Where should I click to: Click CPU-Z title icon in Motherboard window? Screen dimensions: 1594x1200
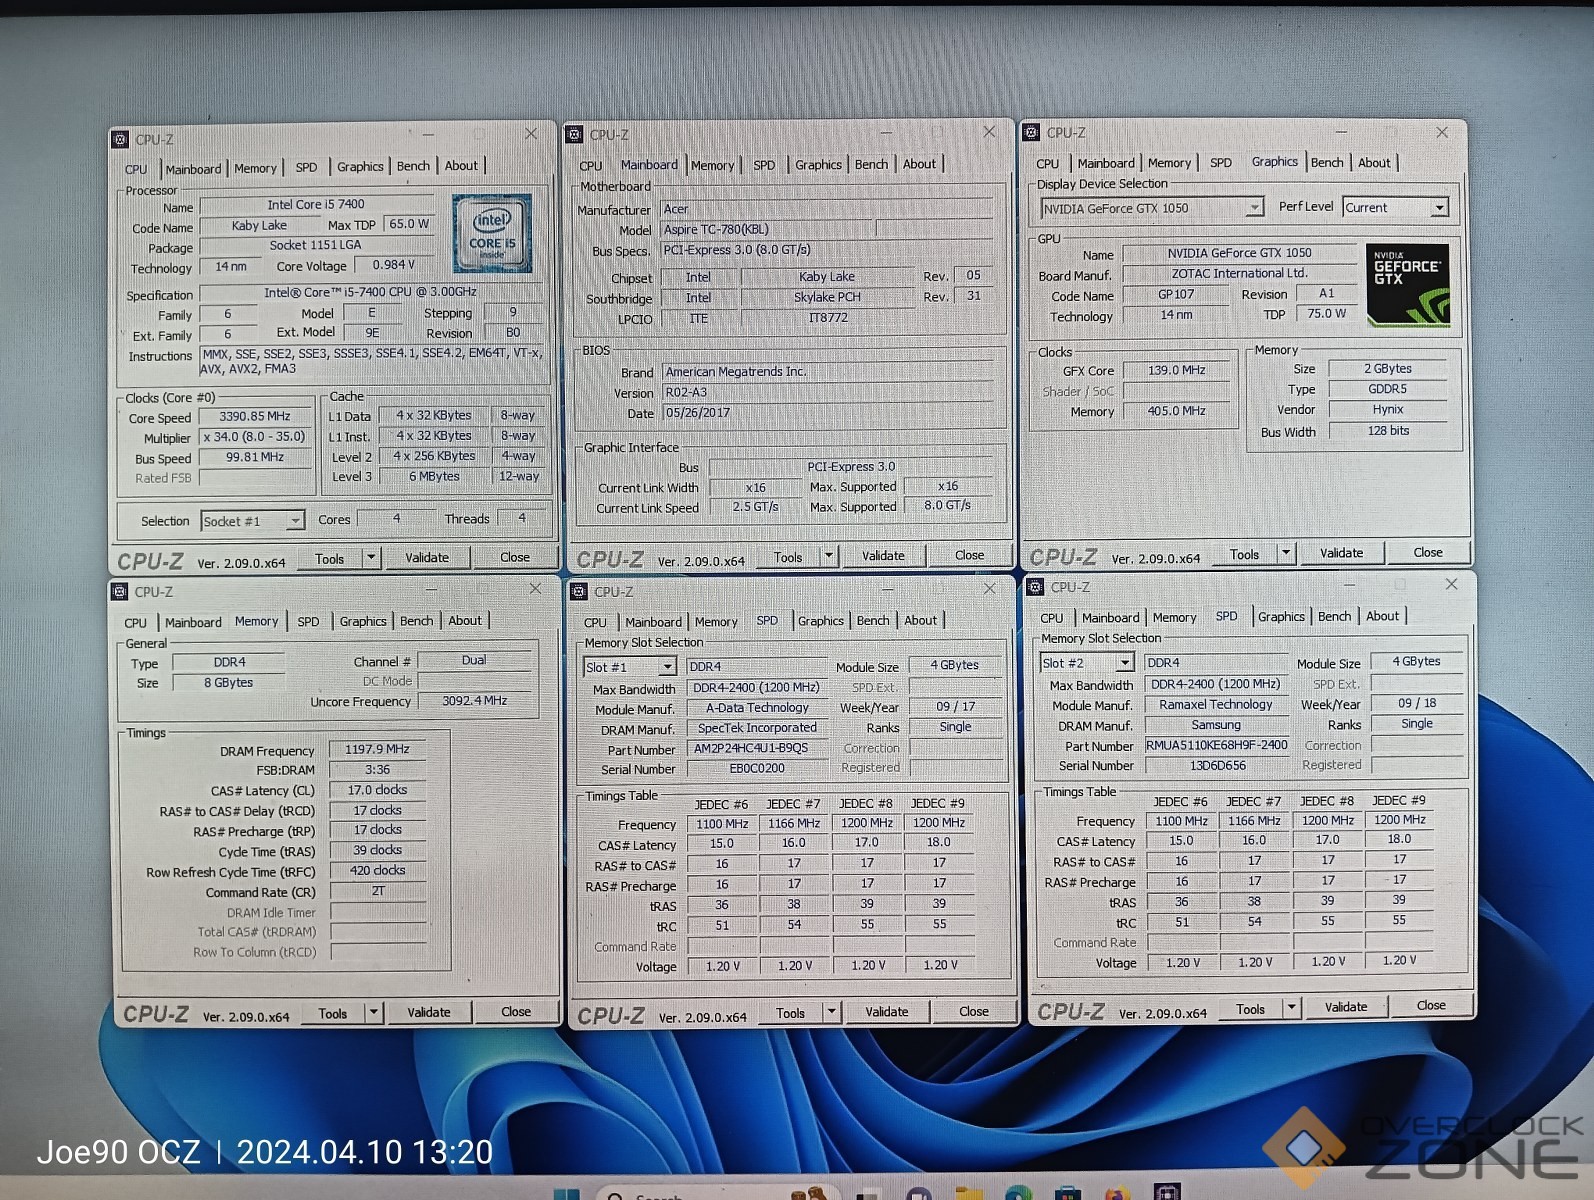(x=575, y=134)
